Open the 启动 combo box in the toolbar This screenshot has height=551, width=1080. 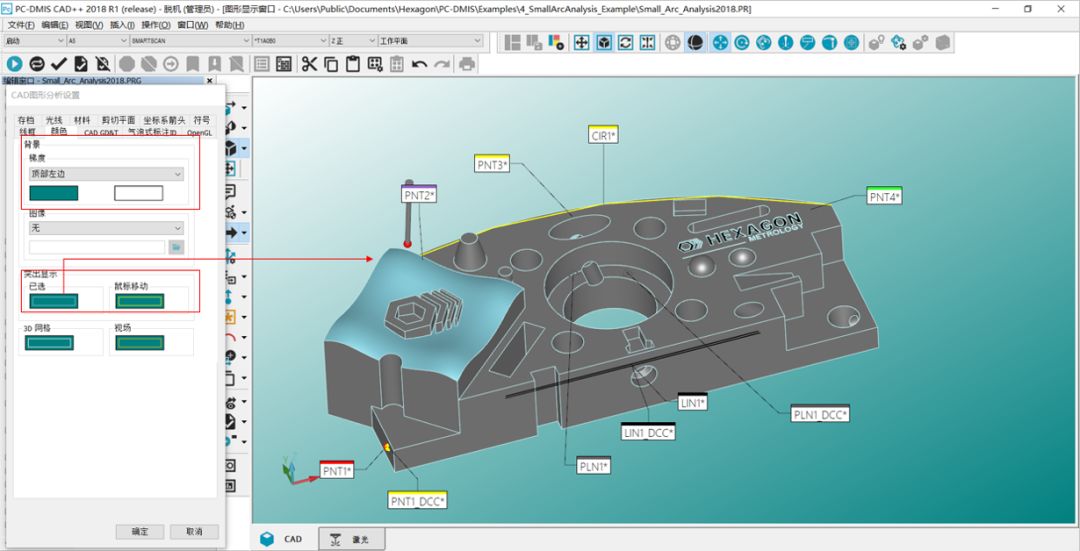pyautogui.click(x=34, y=41)
